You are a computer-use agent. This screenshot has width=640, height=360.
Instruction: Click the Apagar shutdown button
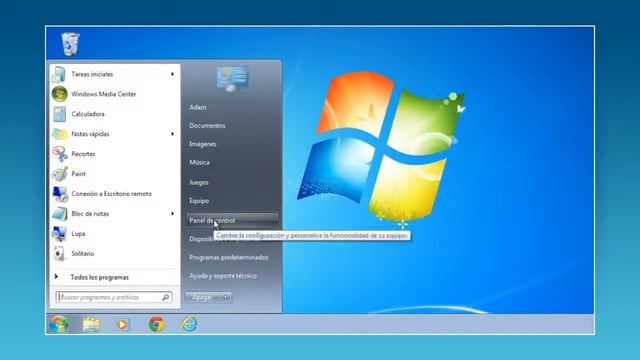pos(203,297)
